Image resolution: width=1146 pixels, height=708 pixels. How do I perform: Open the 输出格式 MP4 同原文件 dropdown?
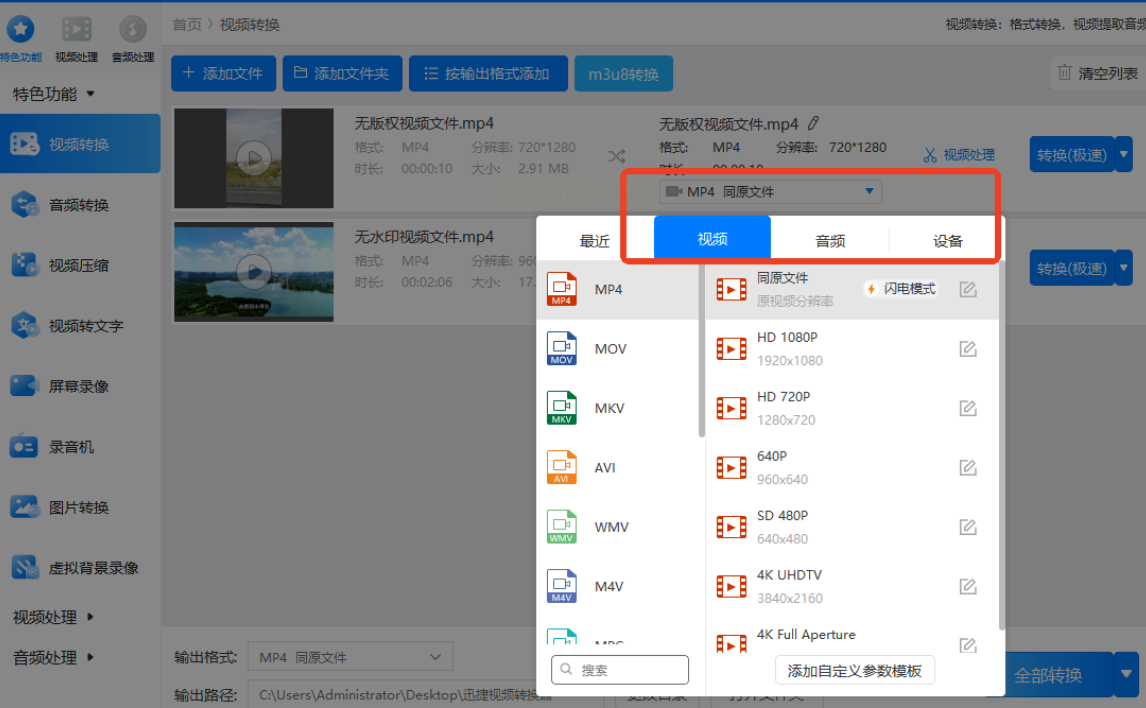[x=350, y=657]
